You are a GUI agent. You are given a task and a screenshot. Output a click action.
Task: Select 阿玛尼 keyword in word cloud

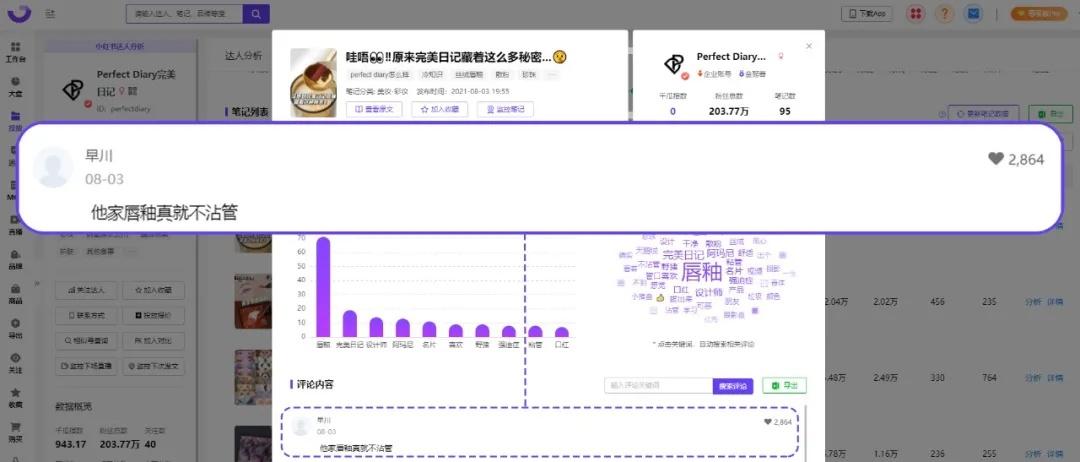click(720, 253)
